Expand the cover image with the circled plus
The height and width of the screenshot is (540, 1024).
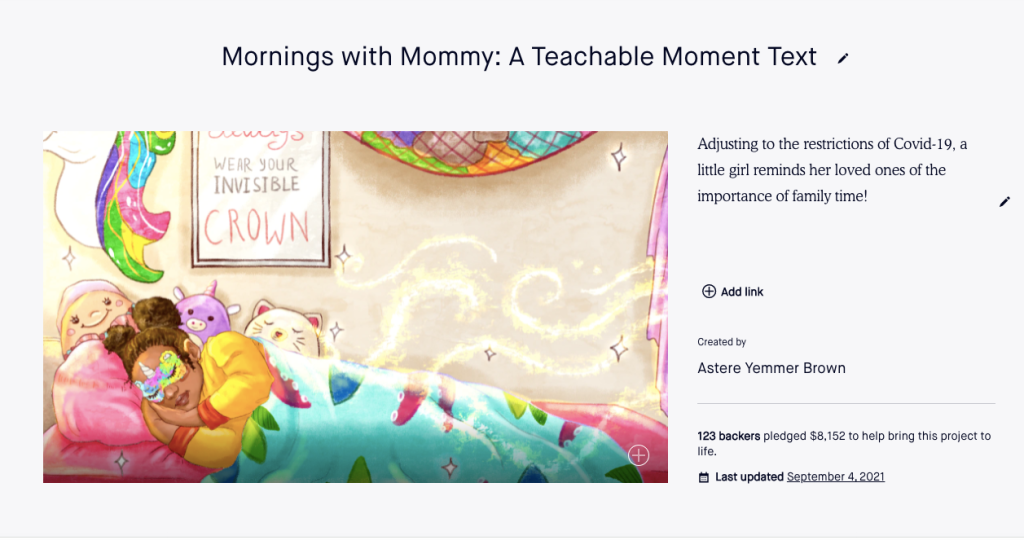click(x=638, y=456)
